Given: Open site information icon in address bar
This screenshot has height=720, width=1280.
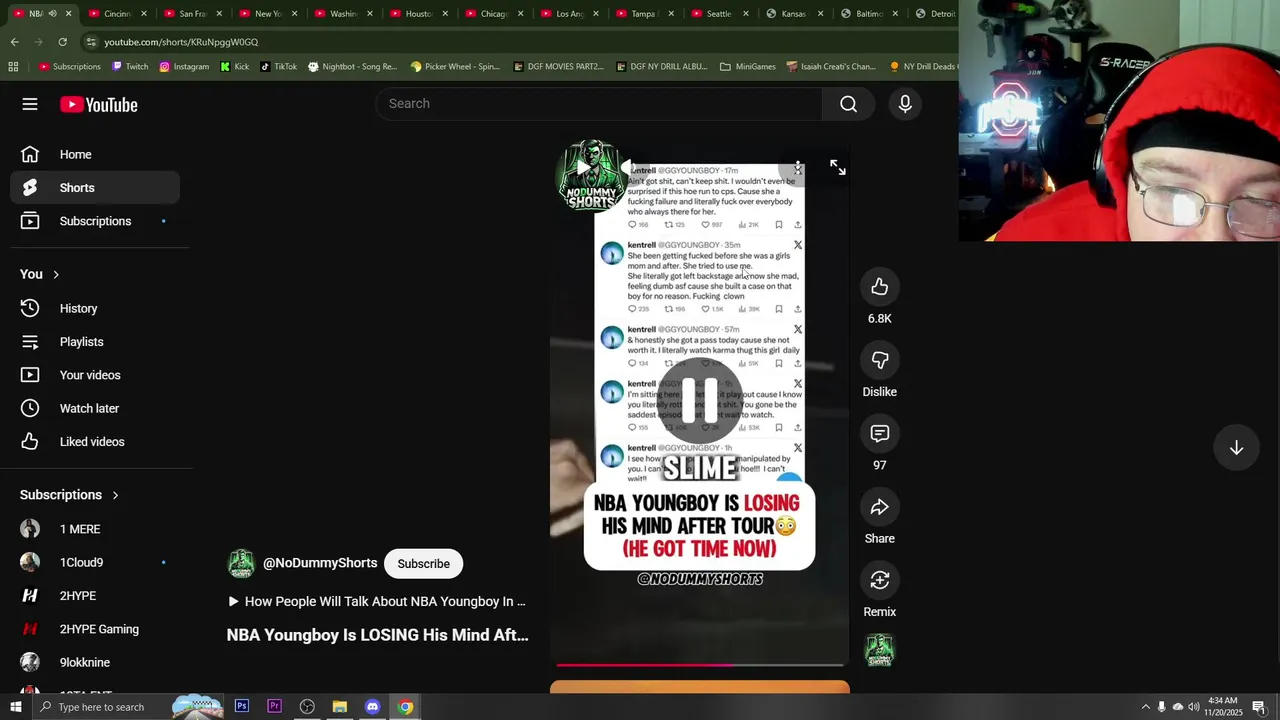Looking at the screenshot, I should (91, 42).
